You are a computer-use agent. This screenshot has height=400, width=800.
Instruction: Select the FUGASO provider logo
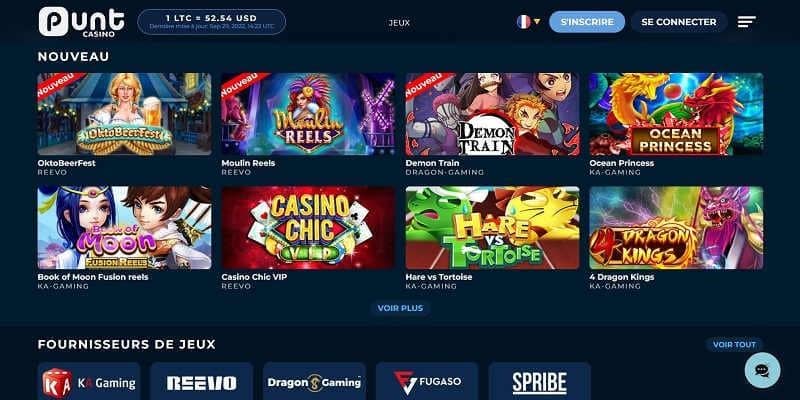point(427,382)
